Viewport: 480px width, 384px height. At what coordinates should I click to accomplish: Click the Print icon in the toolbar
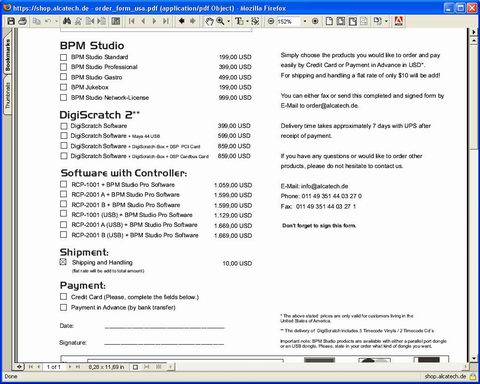coord(22,21)
